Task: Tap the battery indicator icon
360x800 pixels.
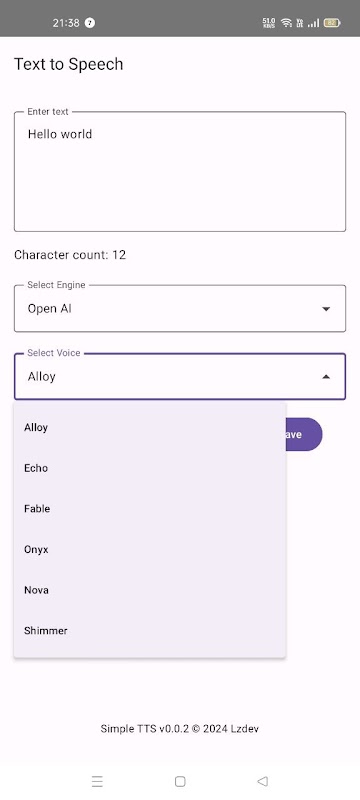Action: click(x=332, y=22)
